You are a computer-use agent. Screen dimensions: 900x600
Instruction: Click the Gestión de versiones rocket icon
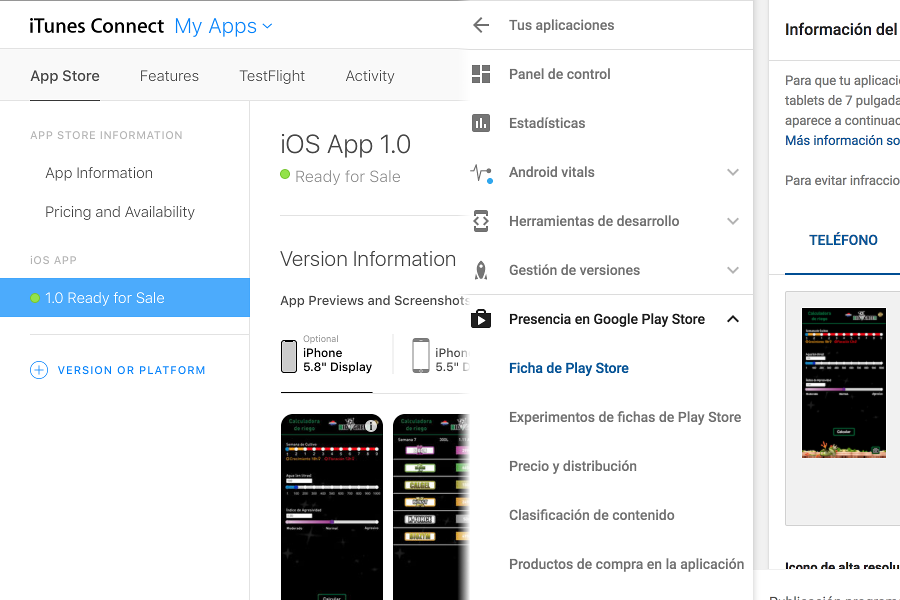coord(481,270)
